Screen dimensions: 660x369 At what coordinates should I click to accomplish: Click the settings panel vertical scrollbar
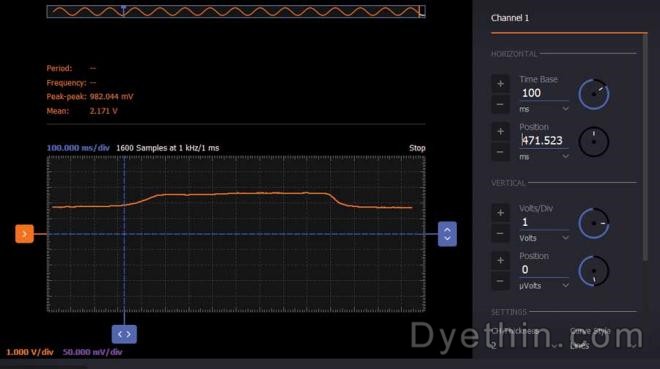[x=645, y=147]
